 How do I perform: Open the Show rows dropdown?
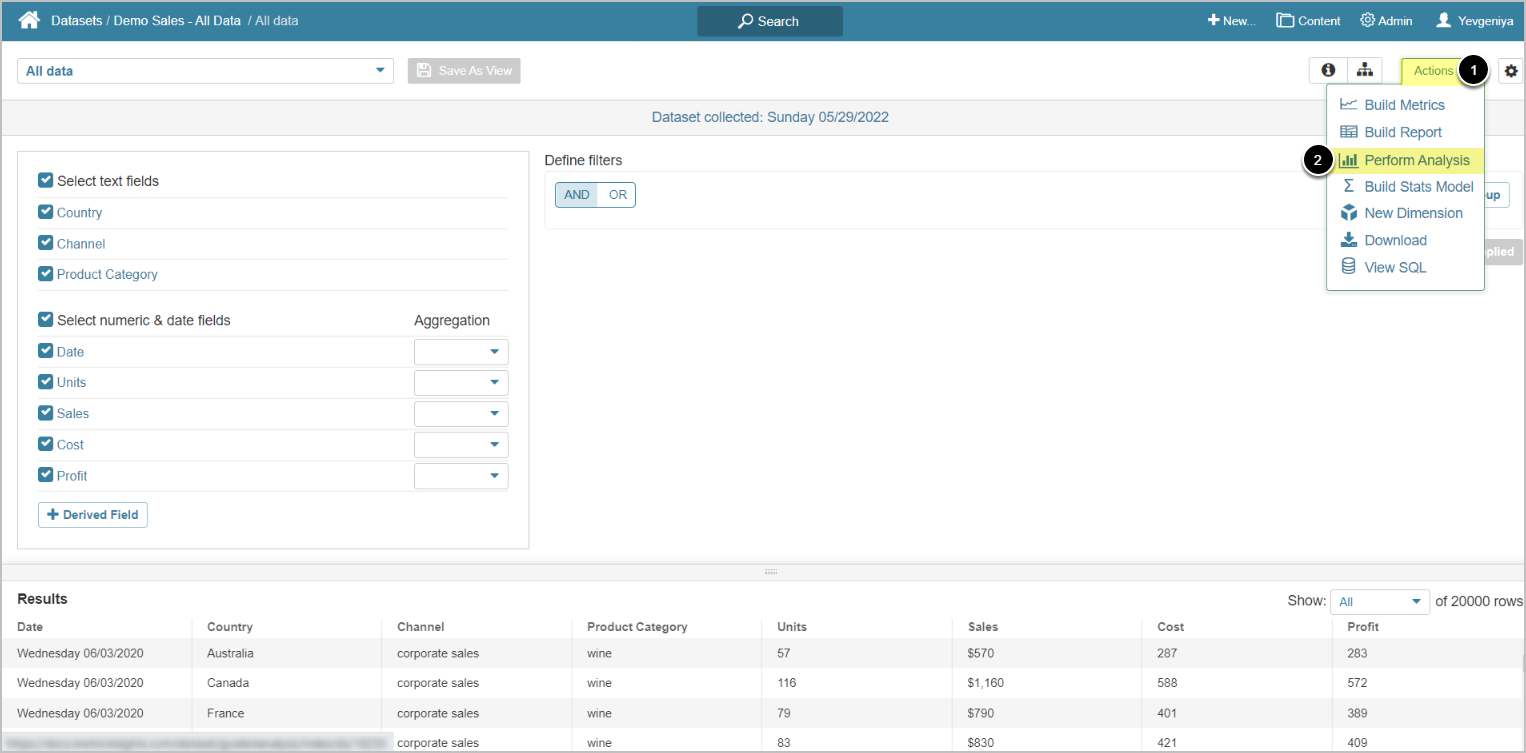pyautogui.click(x=1379, y=602)
